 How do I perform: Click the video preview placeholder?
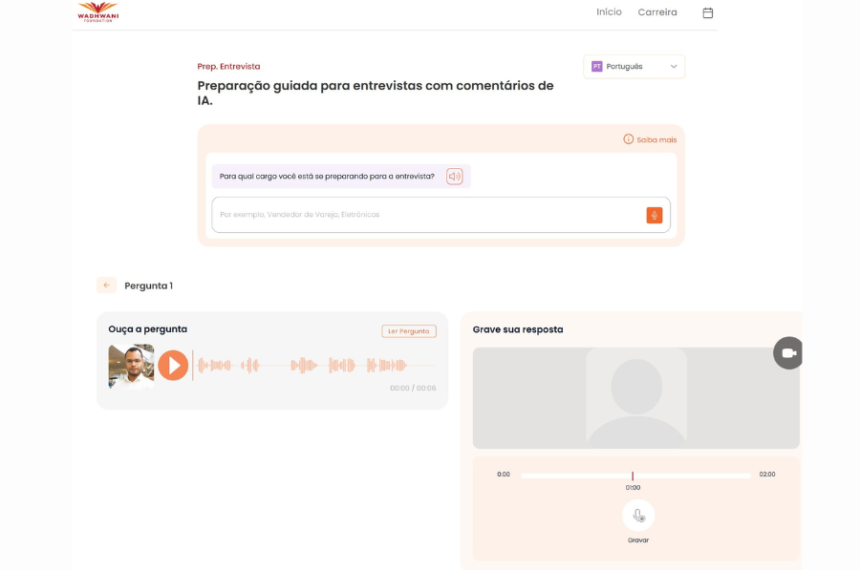click(636, 398)
